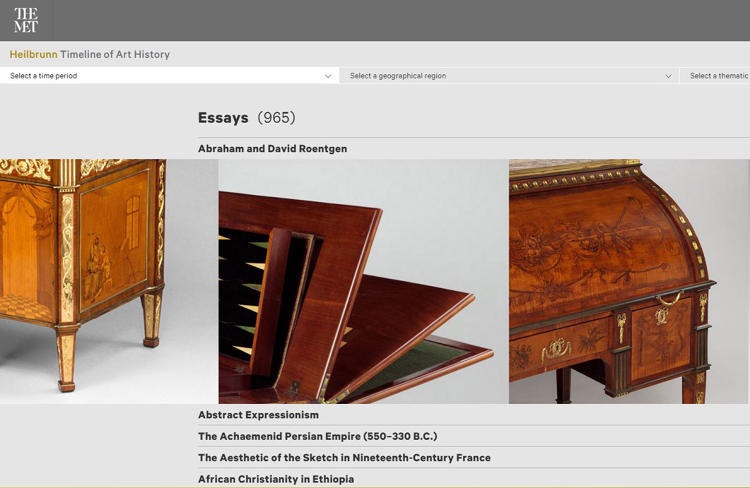Click The Met logo icon
750x488 pixels.
click(26, 20)
